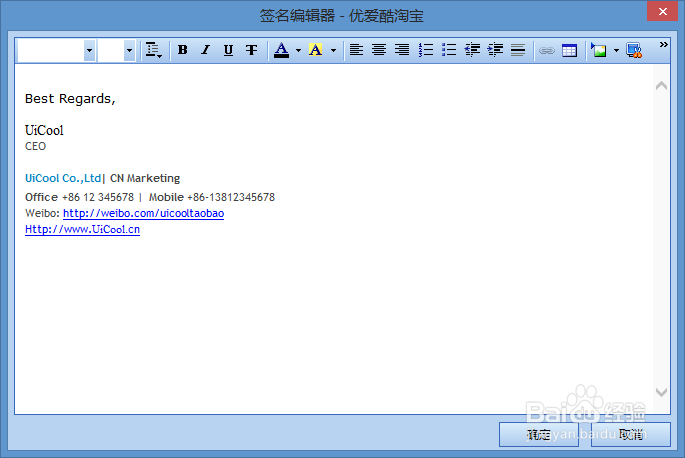Click the 'UiCool' name text
The width and height of the screenshot is (685, 458).
pyautogui.click(x=44, y=130)
